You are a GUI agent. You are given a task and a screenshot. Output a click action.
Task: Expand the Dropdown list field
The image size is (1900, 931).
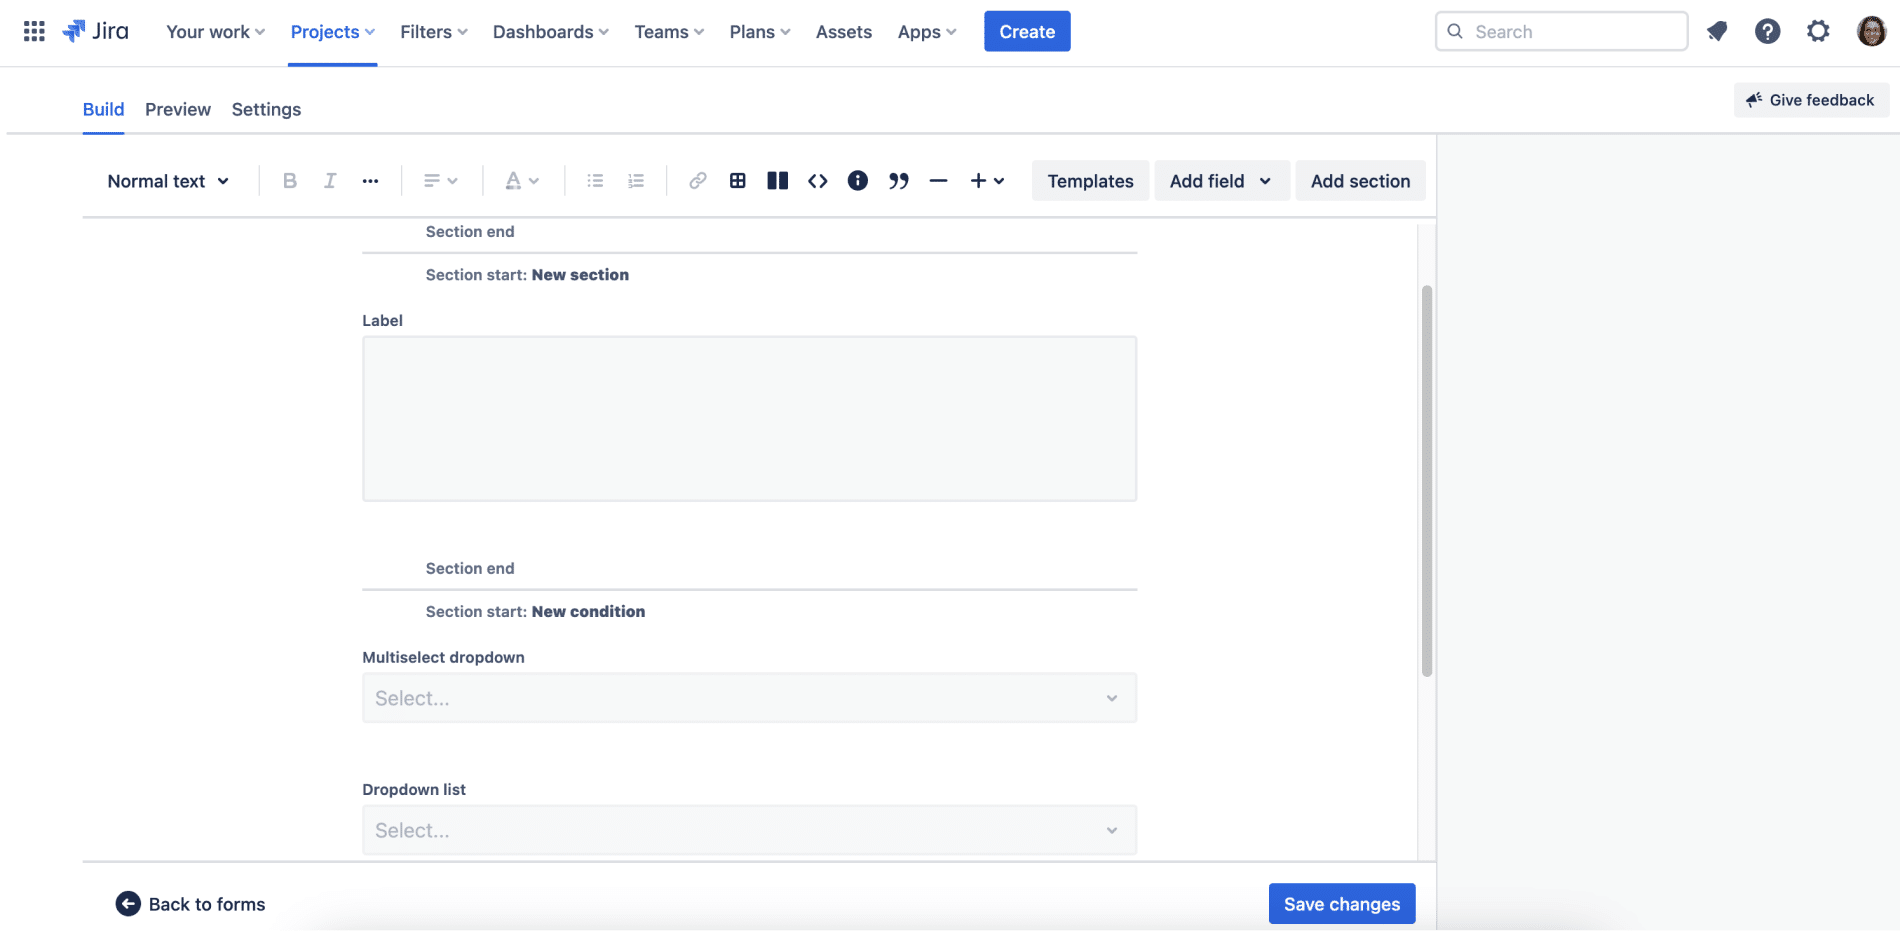point(749,830)
